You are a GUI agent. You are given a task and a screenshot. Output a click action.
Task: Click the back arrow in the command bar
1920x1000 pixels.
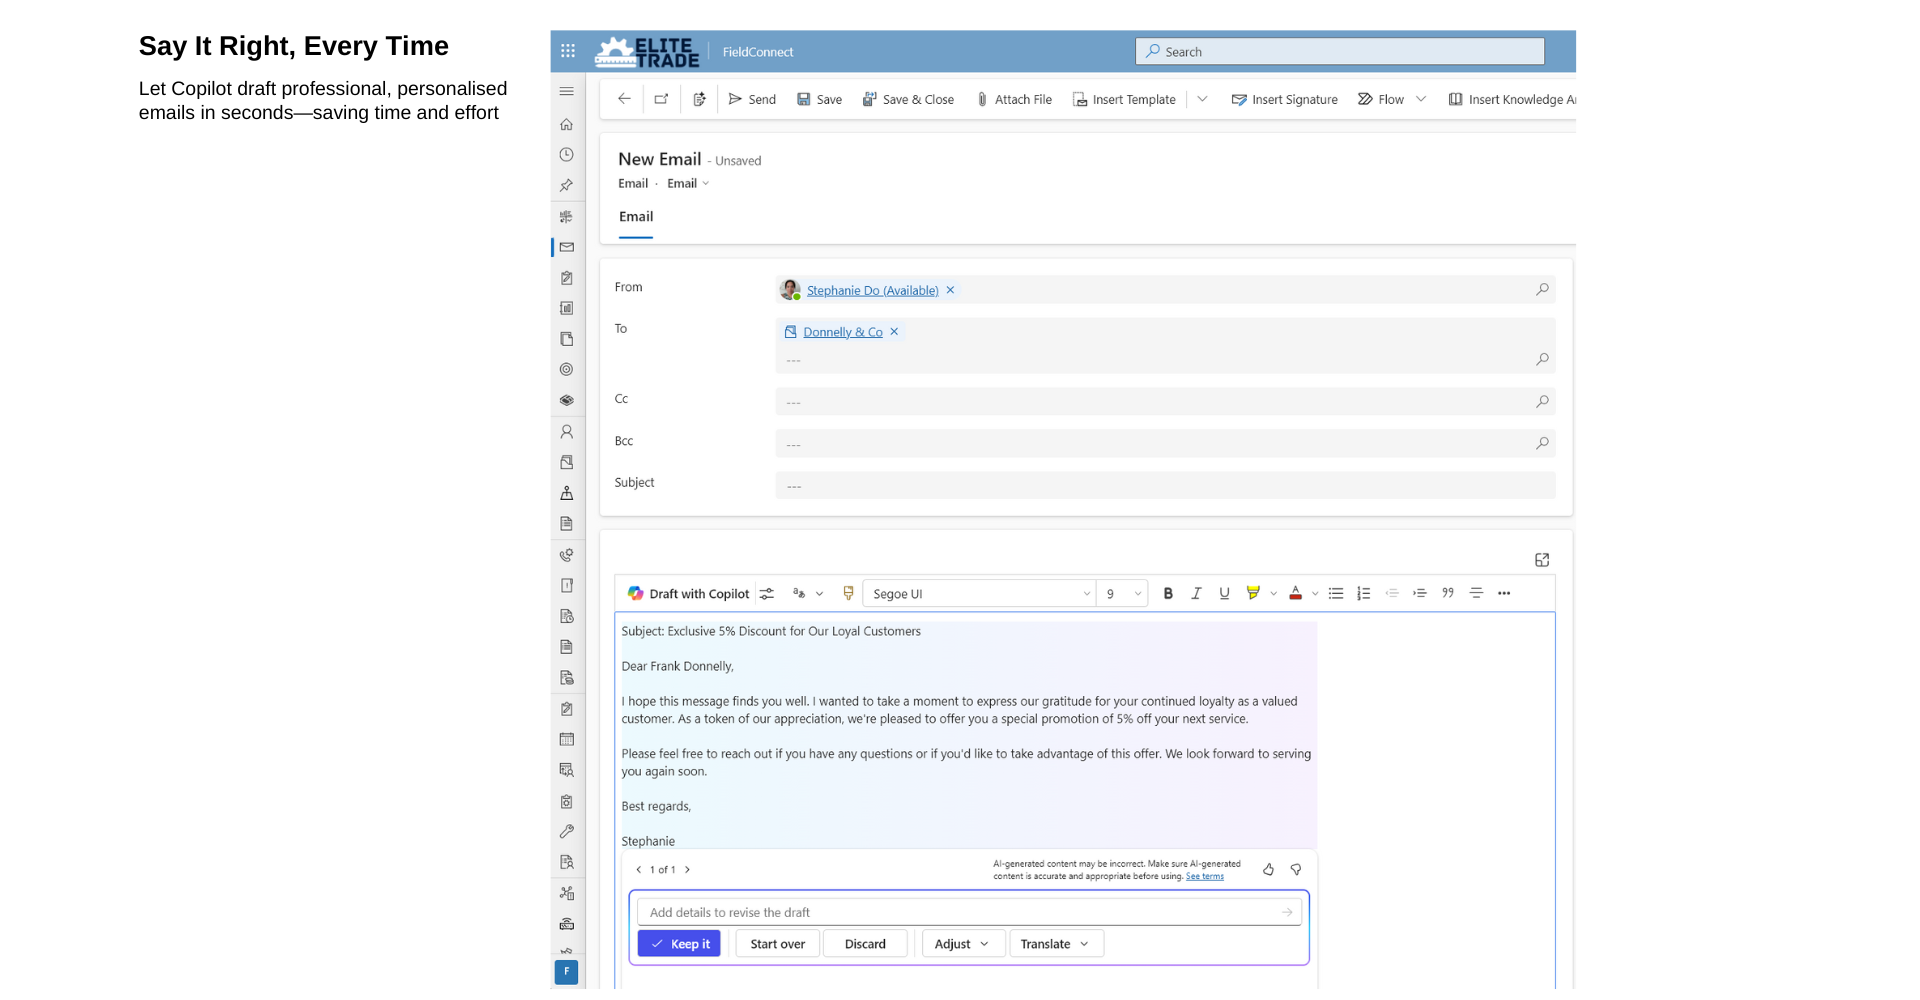(624, 99)
